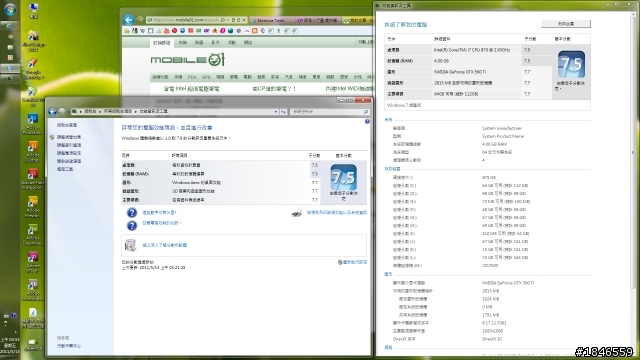Click the 7.5 base score badge in the detail window
The height and width of the screenshot is (360, 640).
coord(571,64)
